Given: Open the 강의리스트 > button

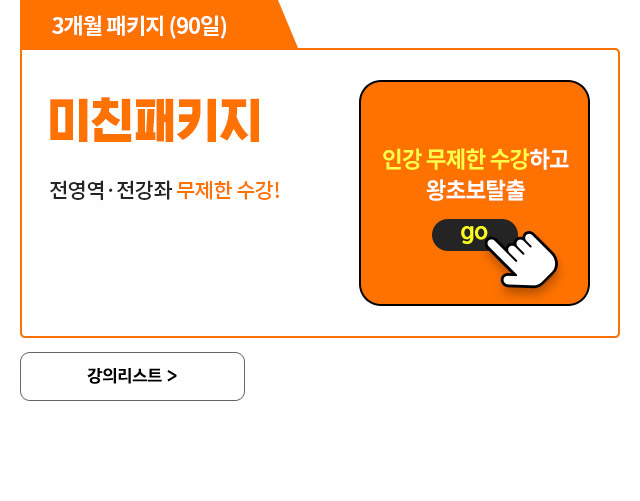Looking at the screenshot, I should [132, 376].
